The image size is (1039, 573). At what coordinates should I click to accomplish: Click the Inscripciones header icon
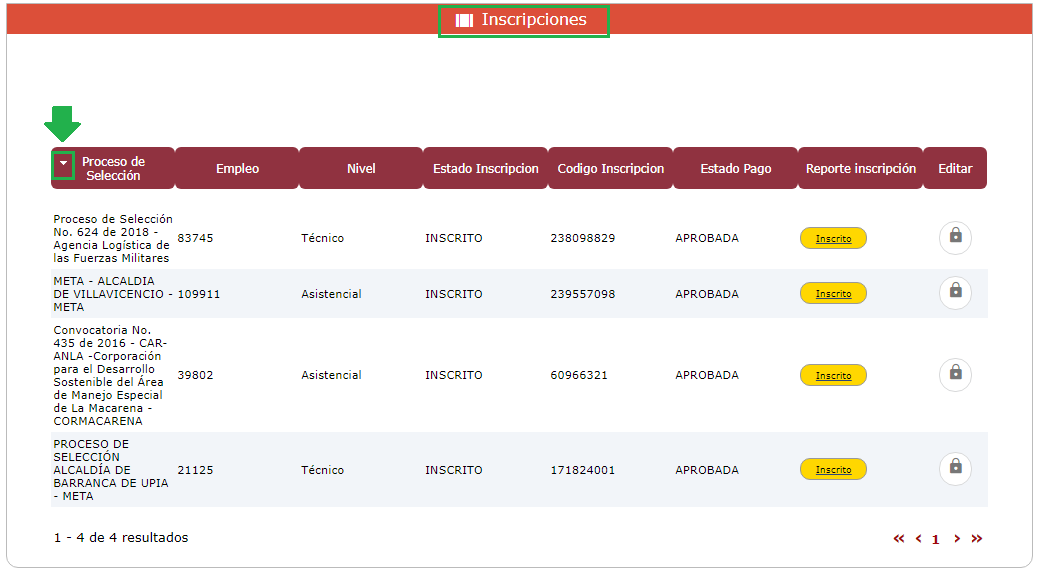[x=464, y=20]
